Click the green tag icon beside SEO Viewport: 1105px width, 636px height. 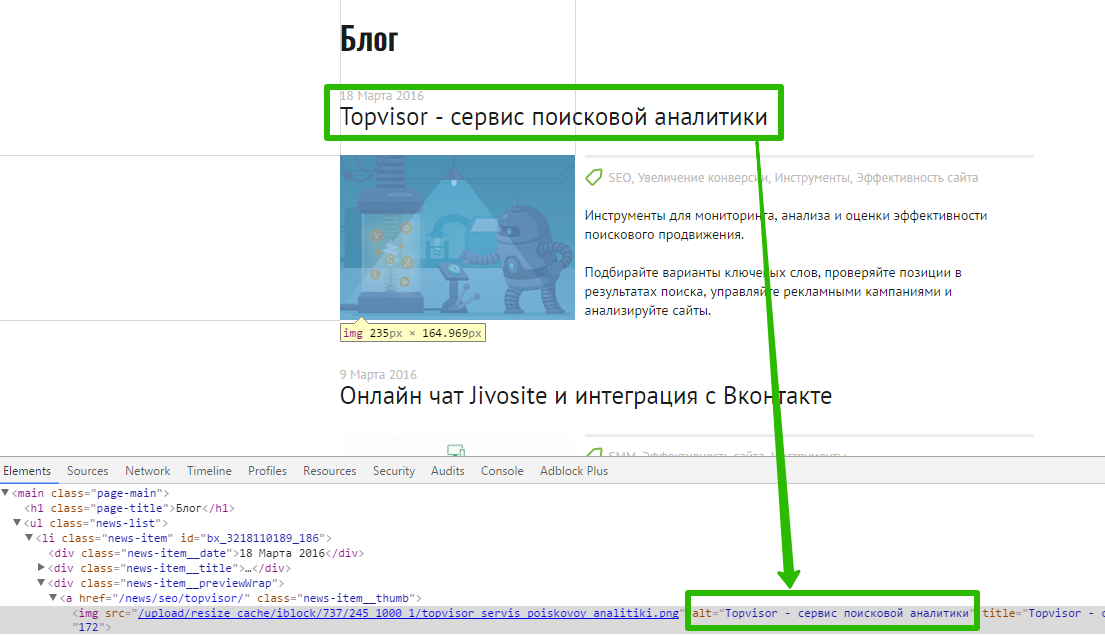click(x=593, y=178)
